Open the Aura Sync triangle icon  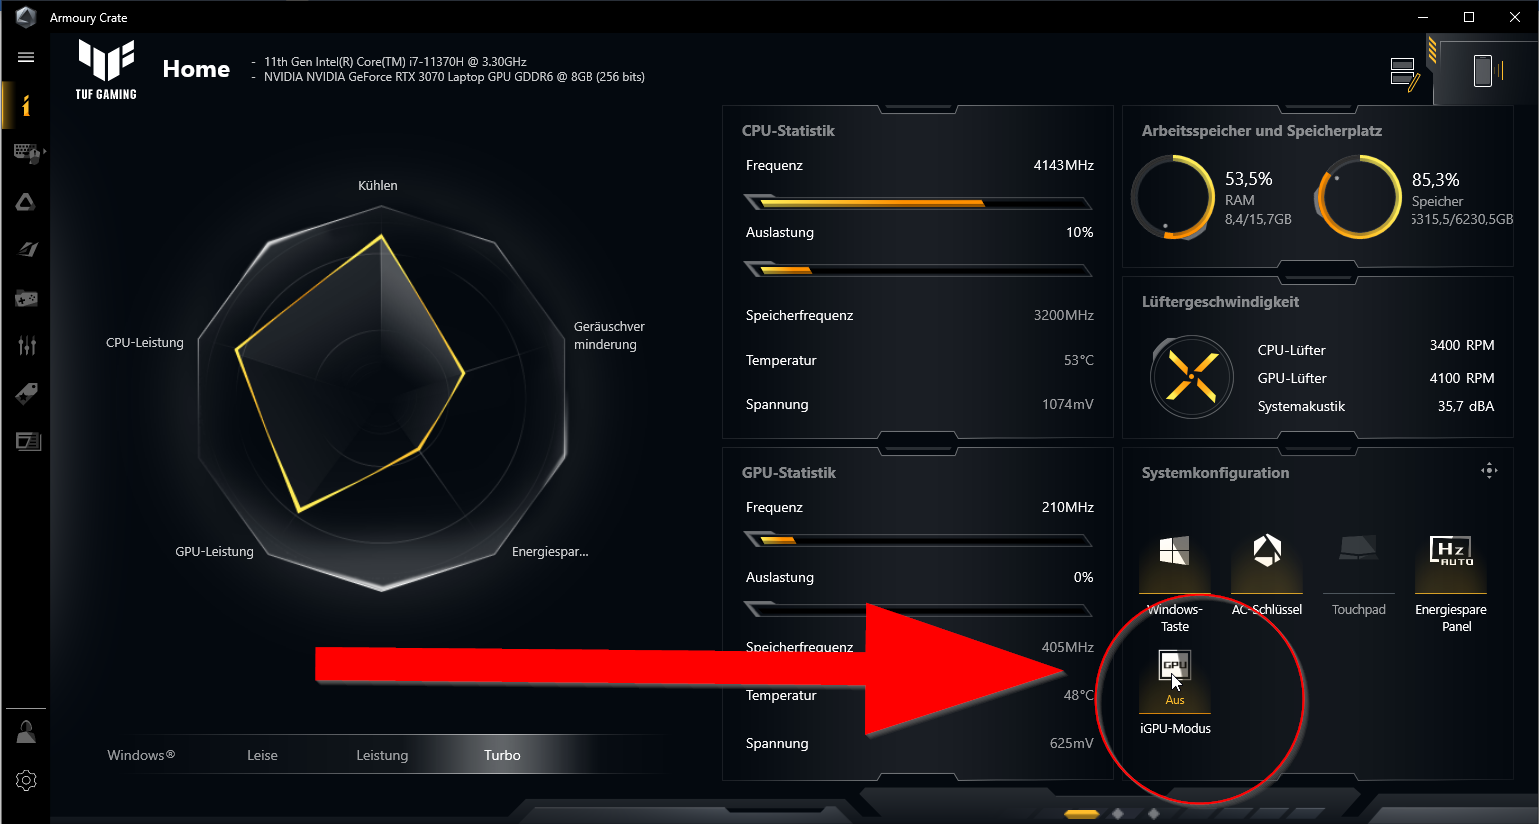[26, 202]
